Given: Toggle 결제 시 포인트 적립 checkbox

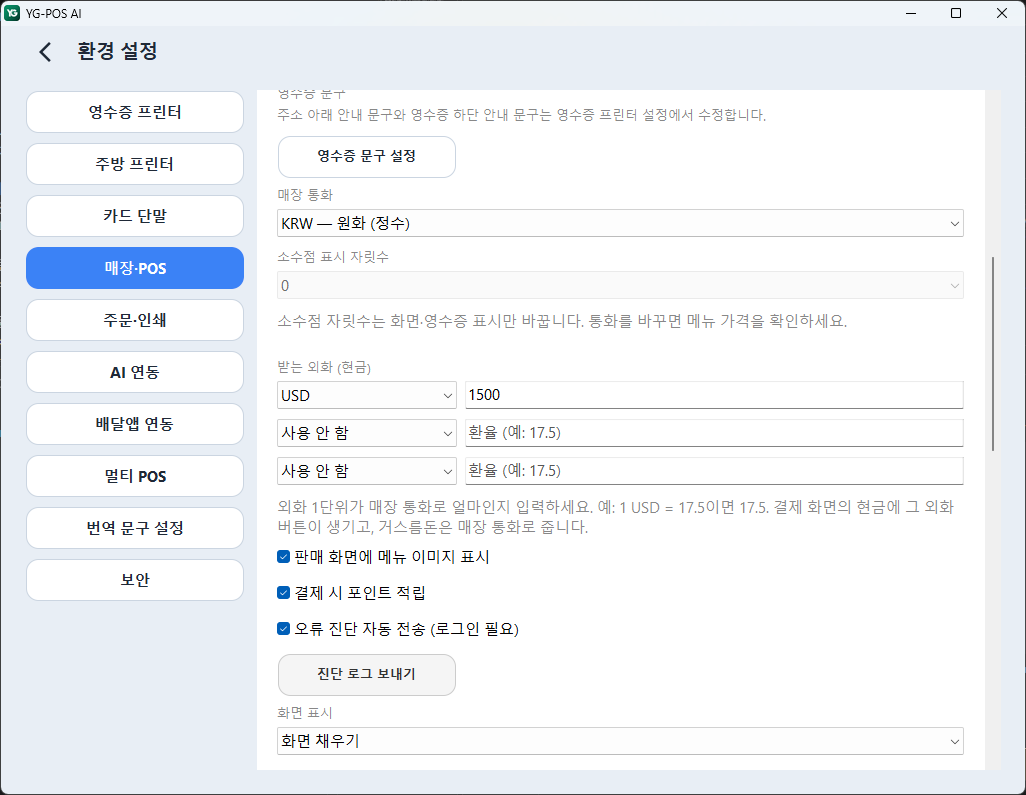Looking at the screenshot, I should tap(283, 593).
